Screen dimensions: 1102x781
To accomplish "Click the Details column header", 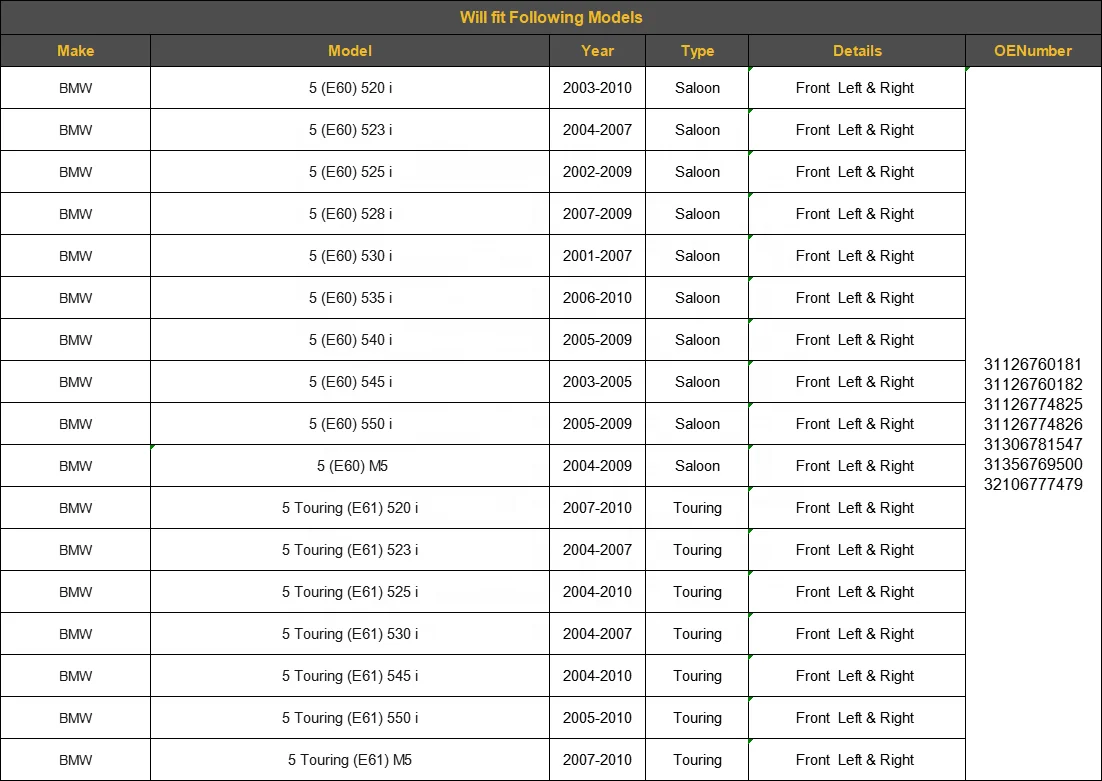I will tap(857, 51).
